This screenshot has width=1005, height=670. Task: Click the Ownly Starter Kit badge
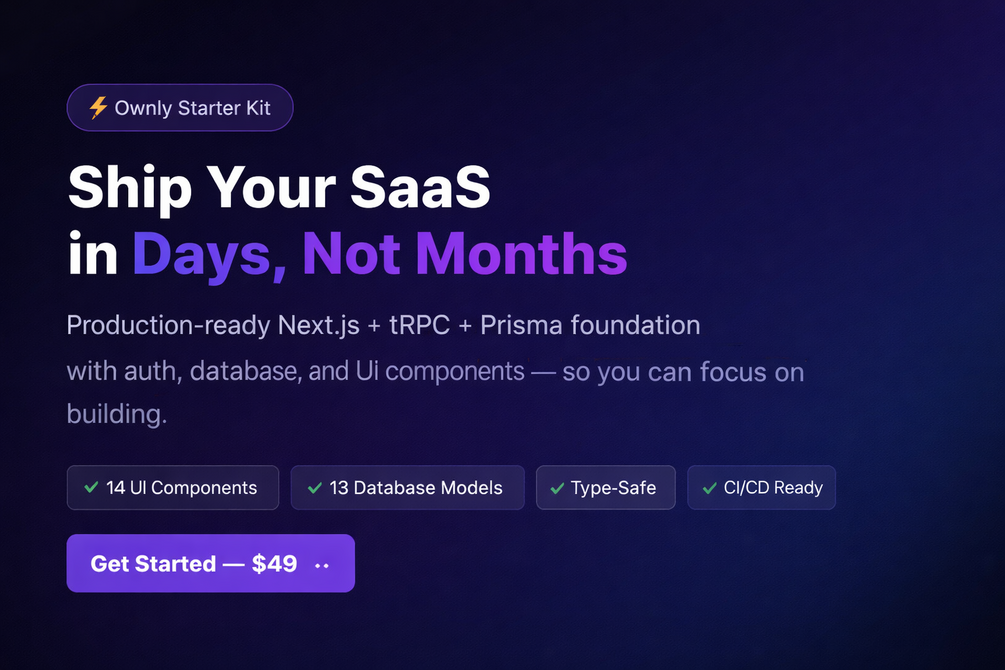[x=180, y=108]
